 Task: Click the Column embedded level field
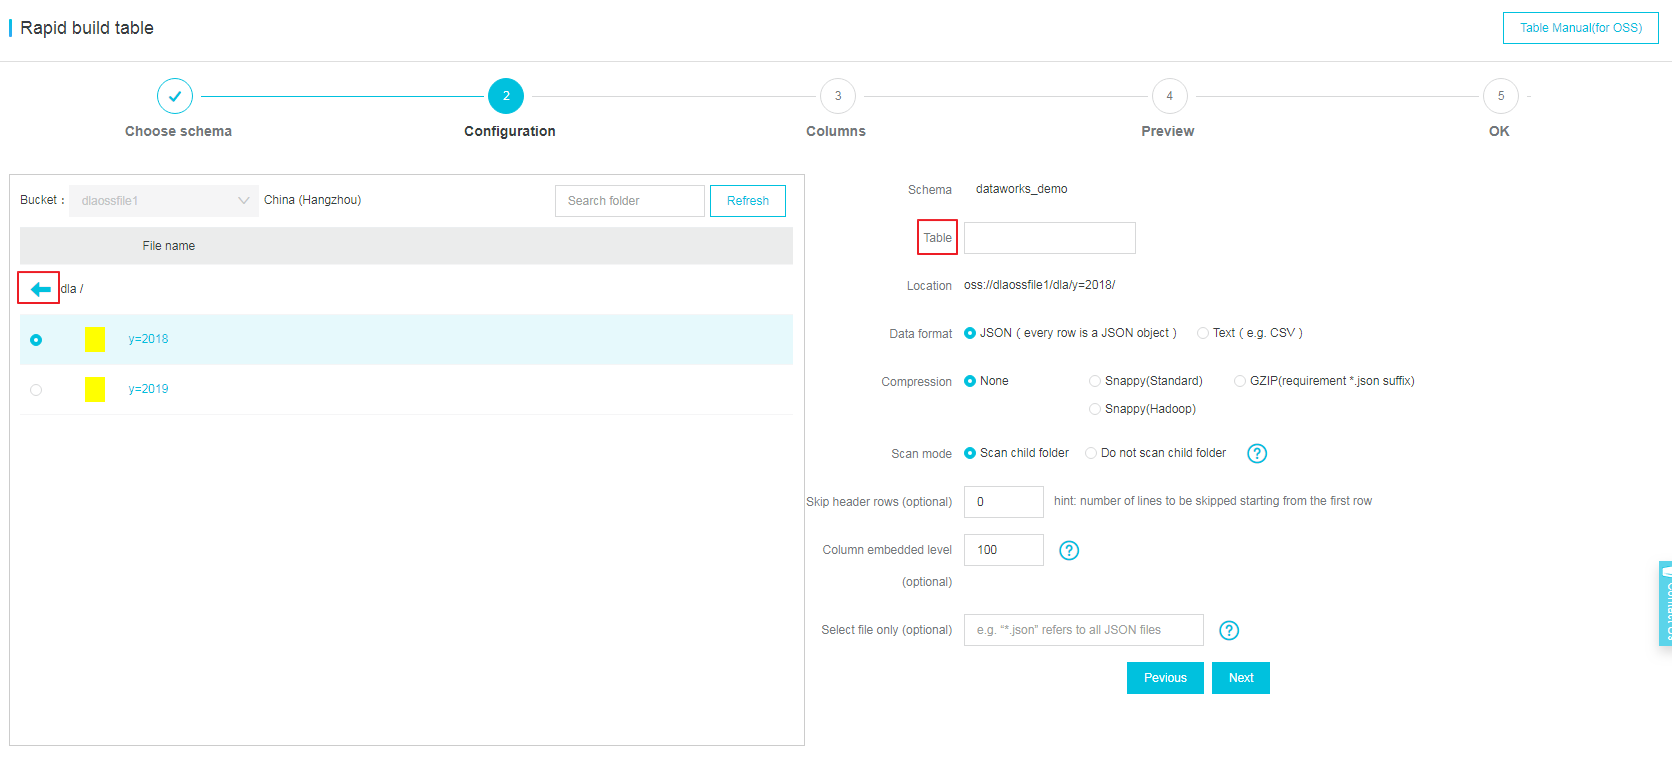click(x=1004, y=550)
